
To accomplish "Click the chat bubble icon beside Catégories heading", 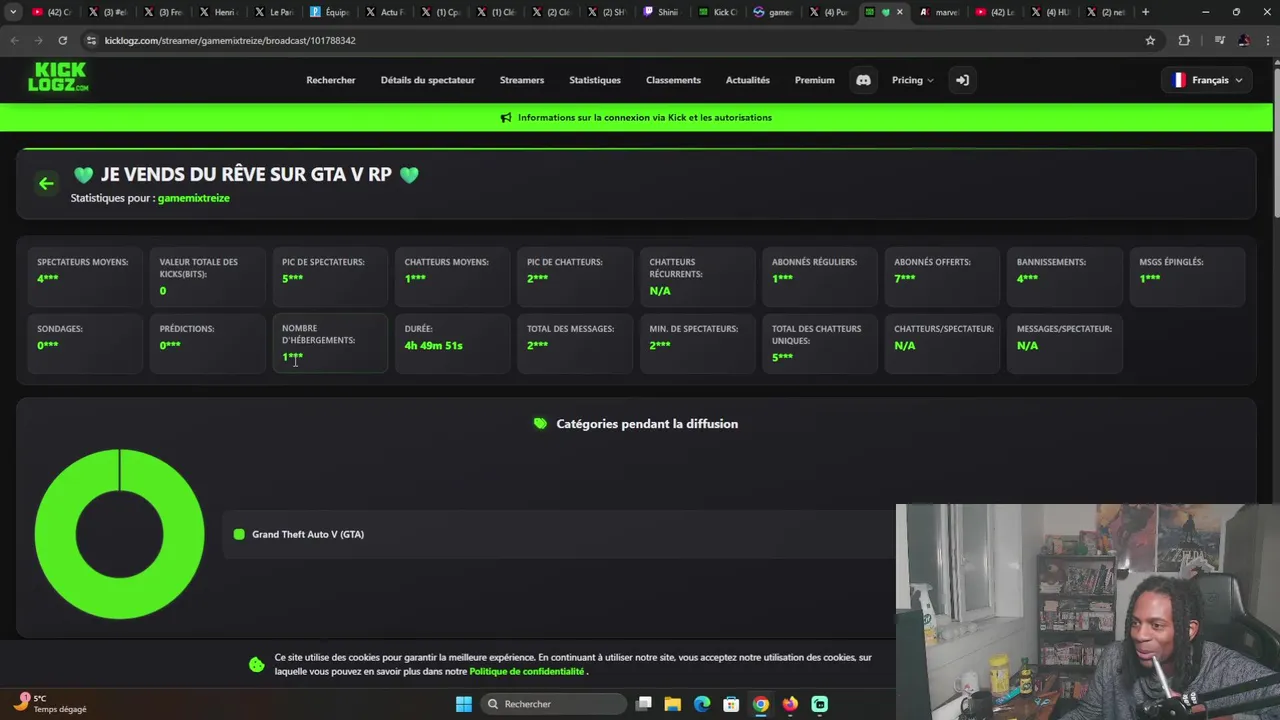I will tap(540, 424).
